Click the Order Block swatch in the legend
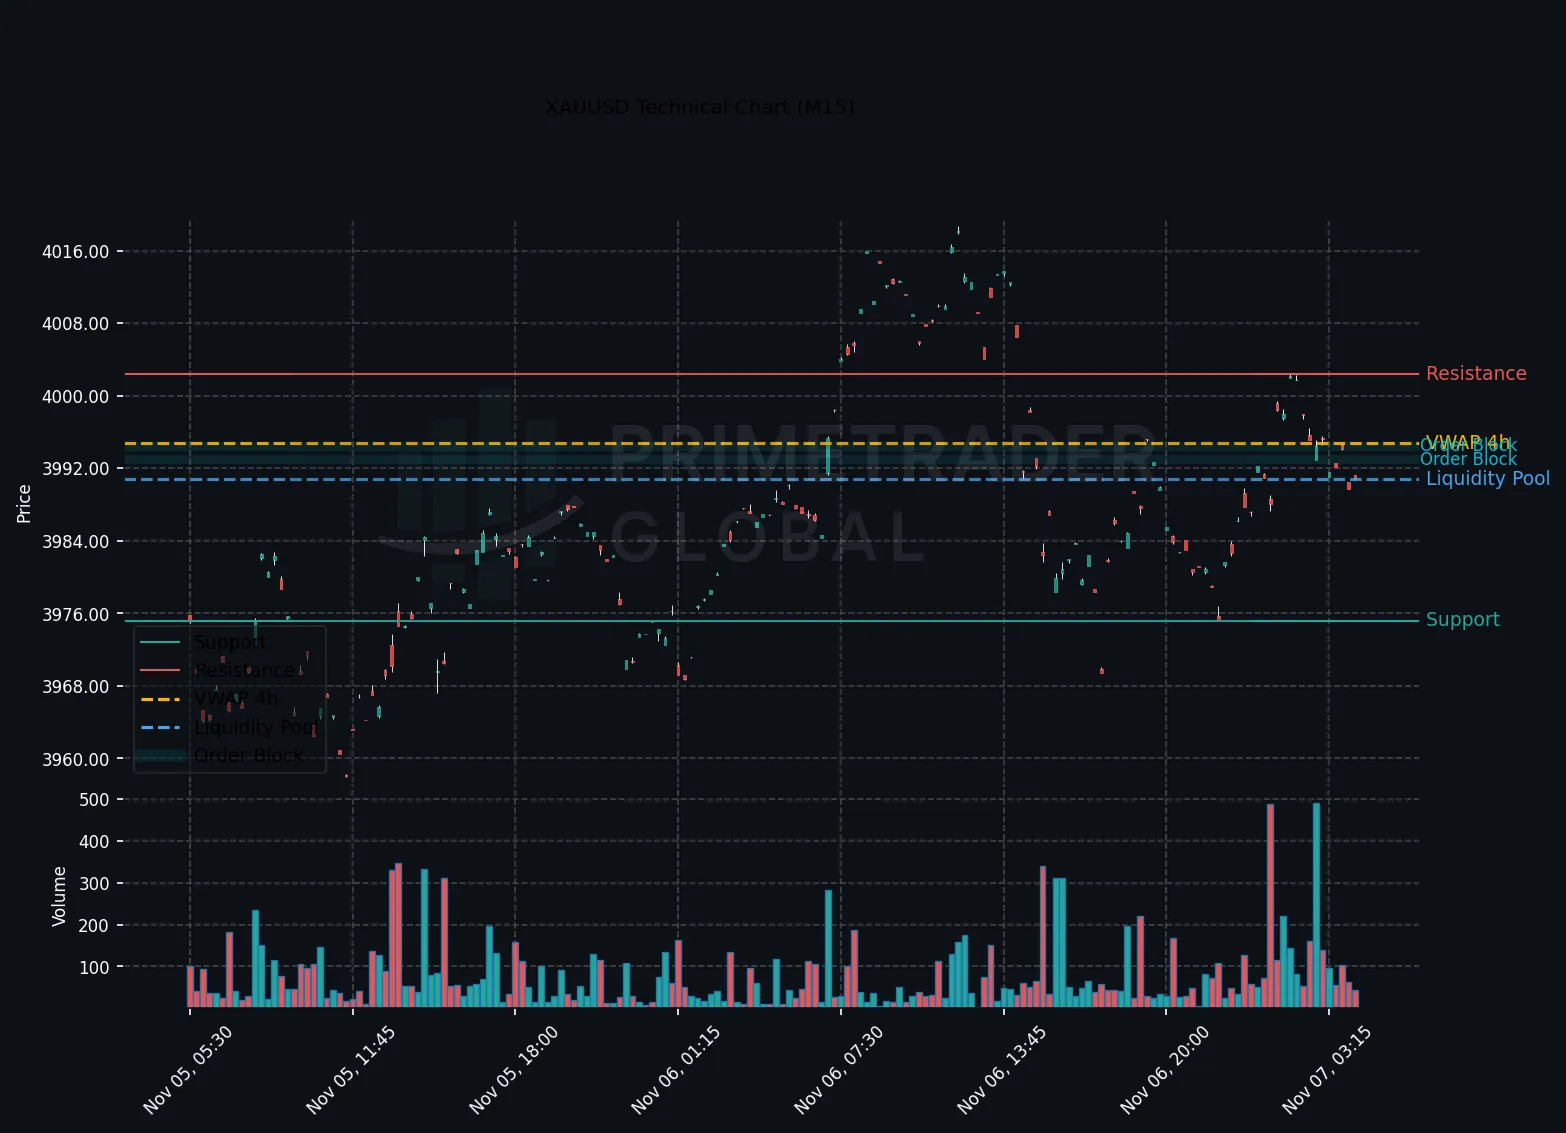The width and height of the screenshot is (1566, 1133). [x=160, y=756]
